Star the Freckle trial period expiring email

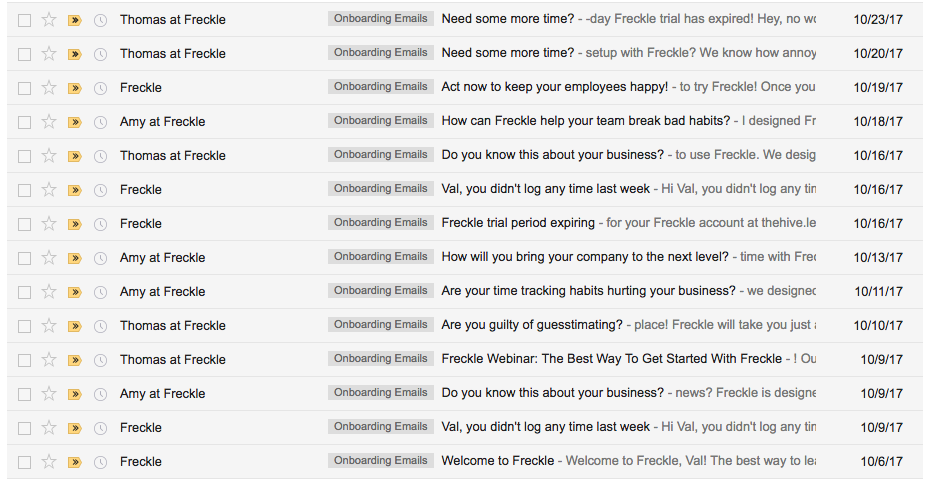click(49, 223)
